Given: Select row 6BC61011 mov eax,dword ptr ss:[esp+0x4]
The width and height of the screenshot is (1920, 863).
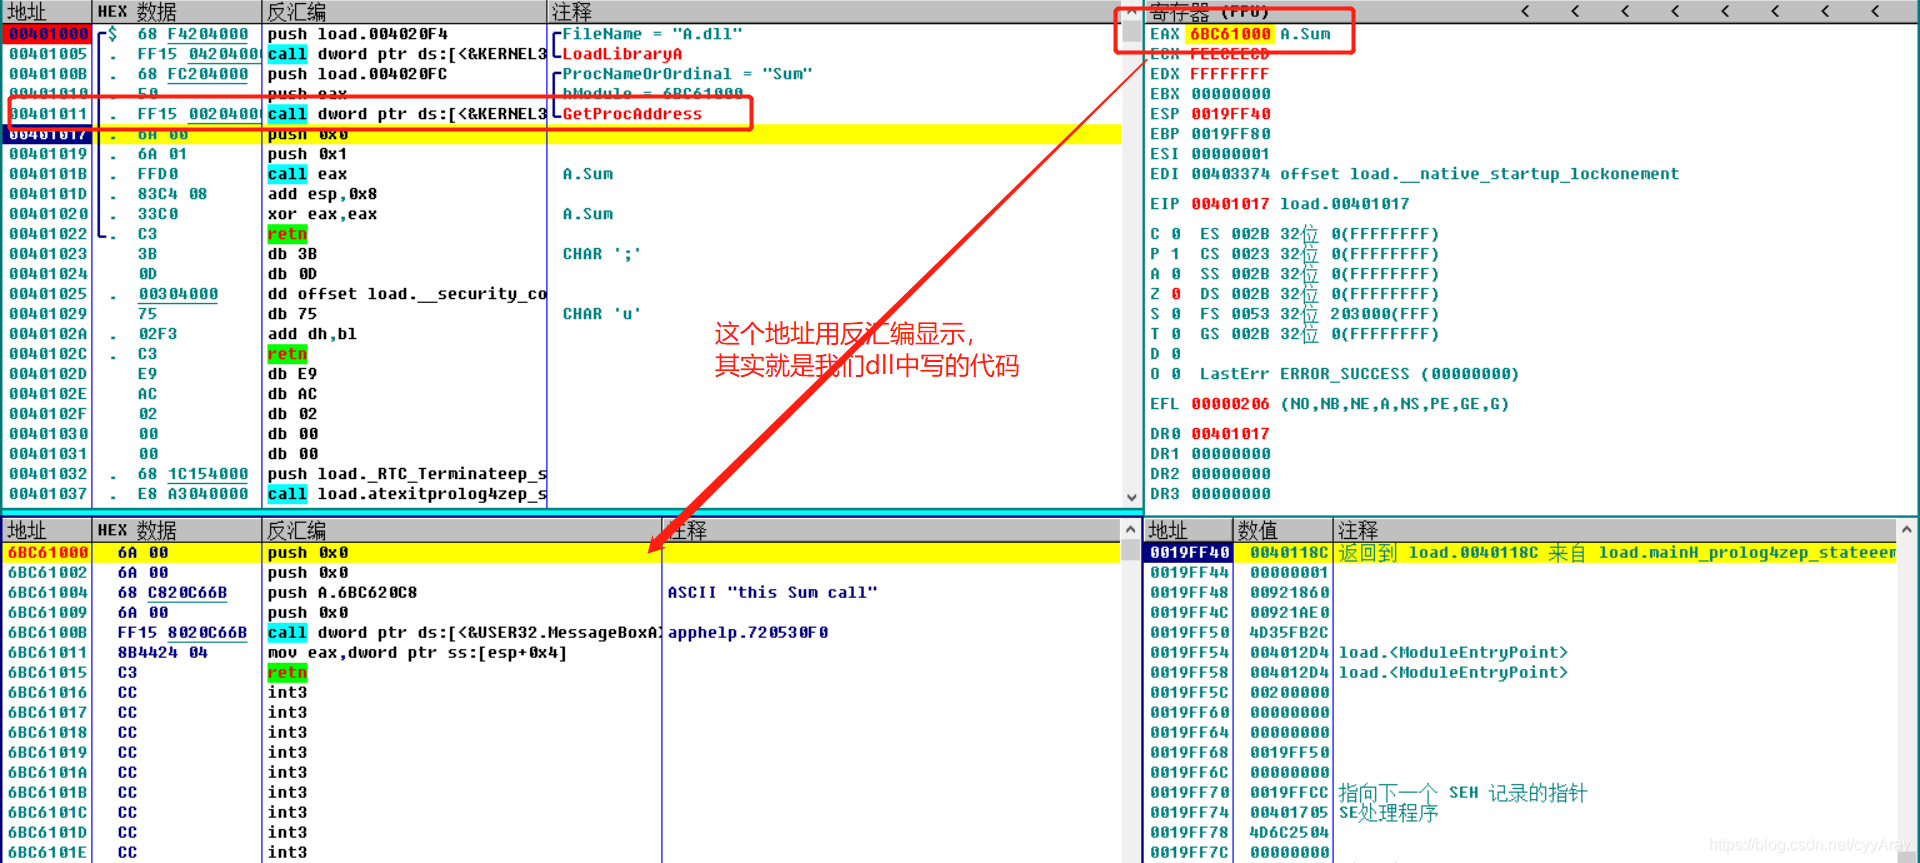Looking at the screenshot, I should 563,653.
